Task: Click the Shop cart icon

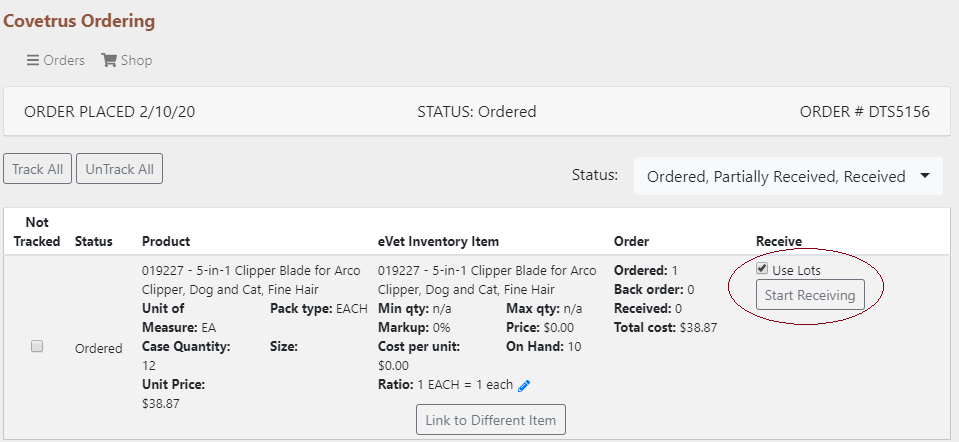Action: point(109,60)
